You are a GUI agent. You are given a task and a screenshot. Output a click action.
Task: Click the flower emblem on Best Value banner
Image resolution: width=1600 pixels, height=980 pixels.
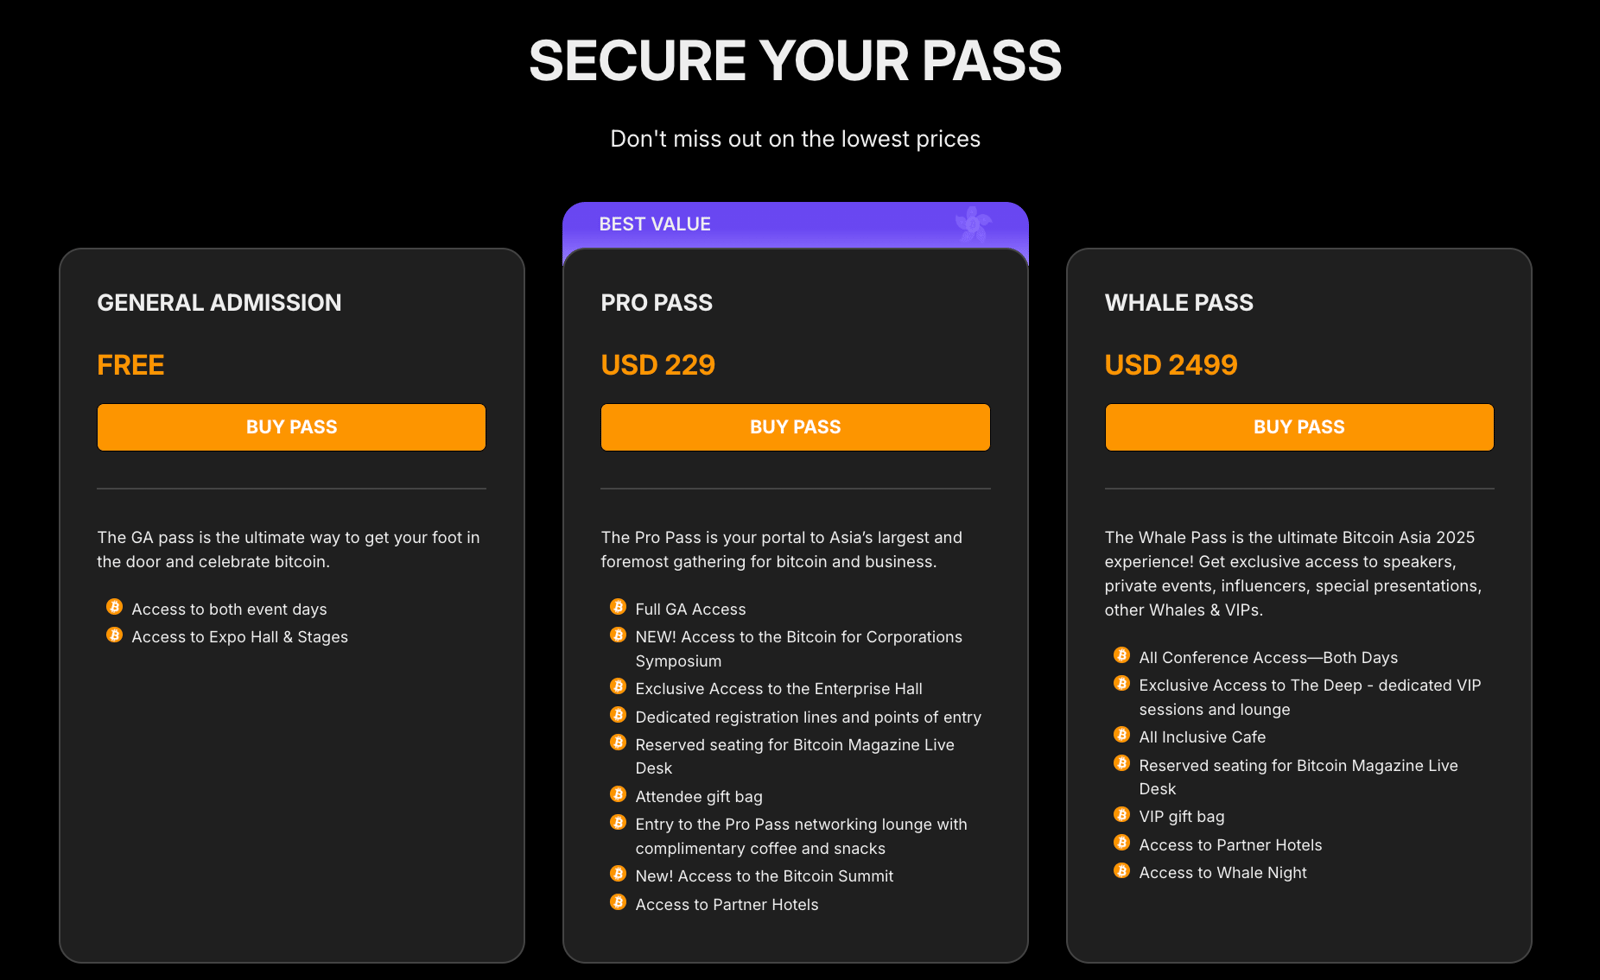[973, 223]
